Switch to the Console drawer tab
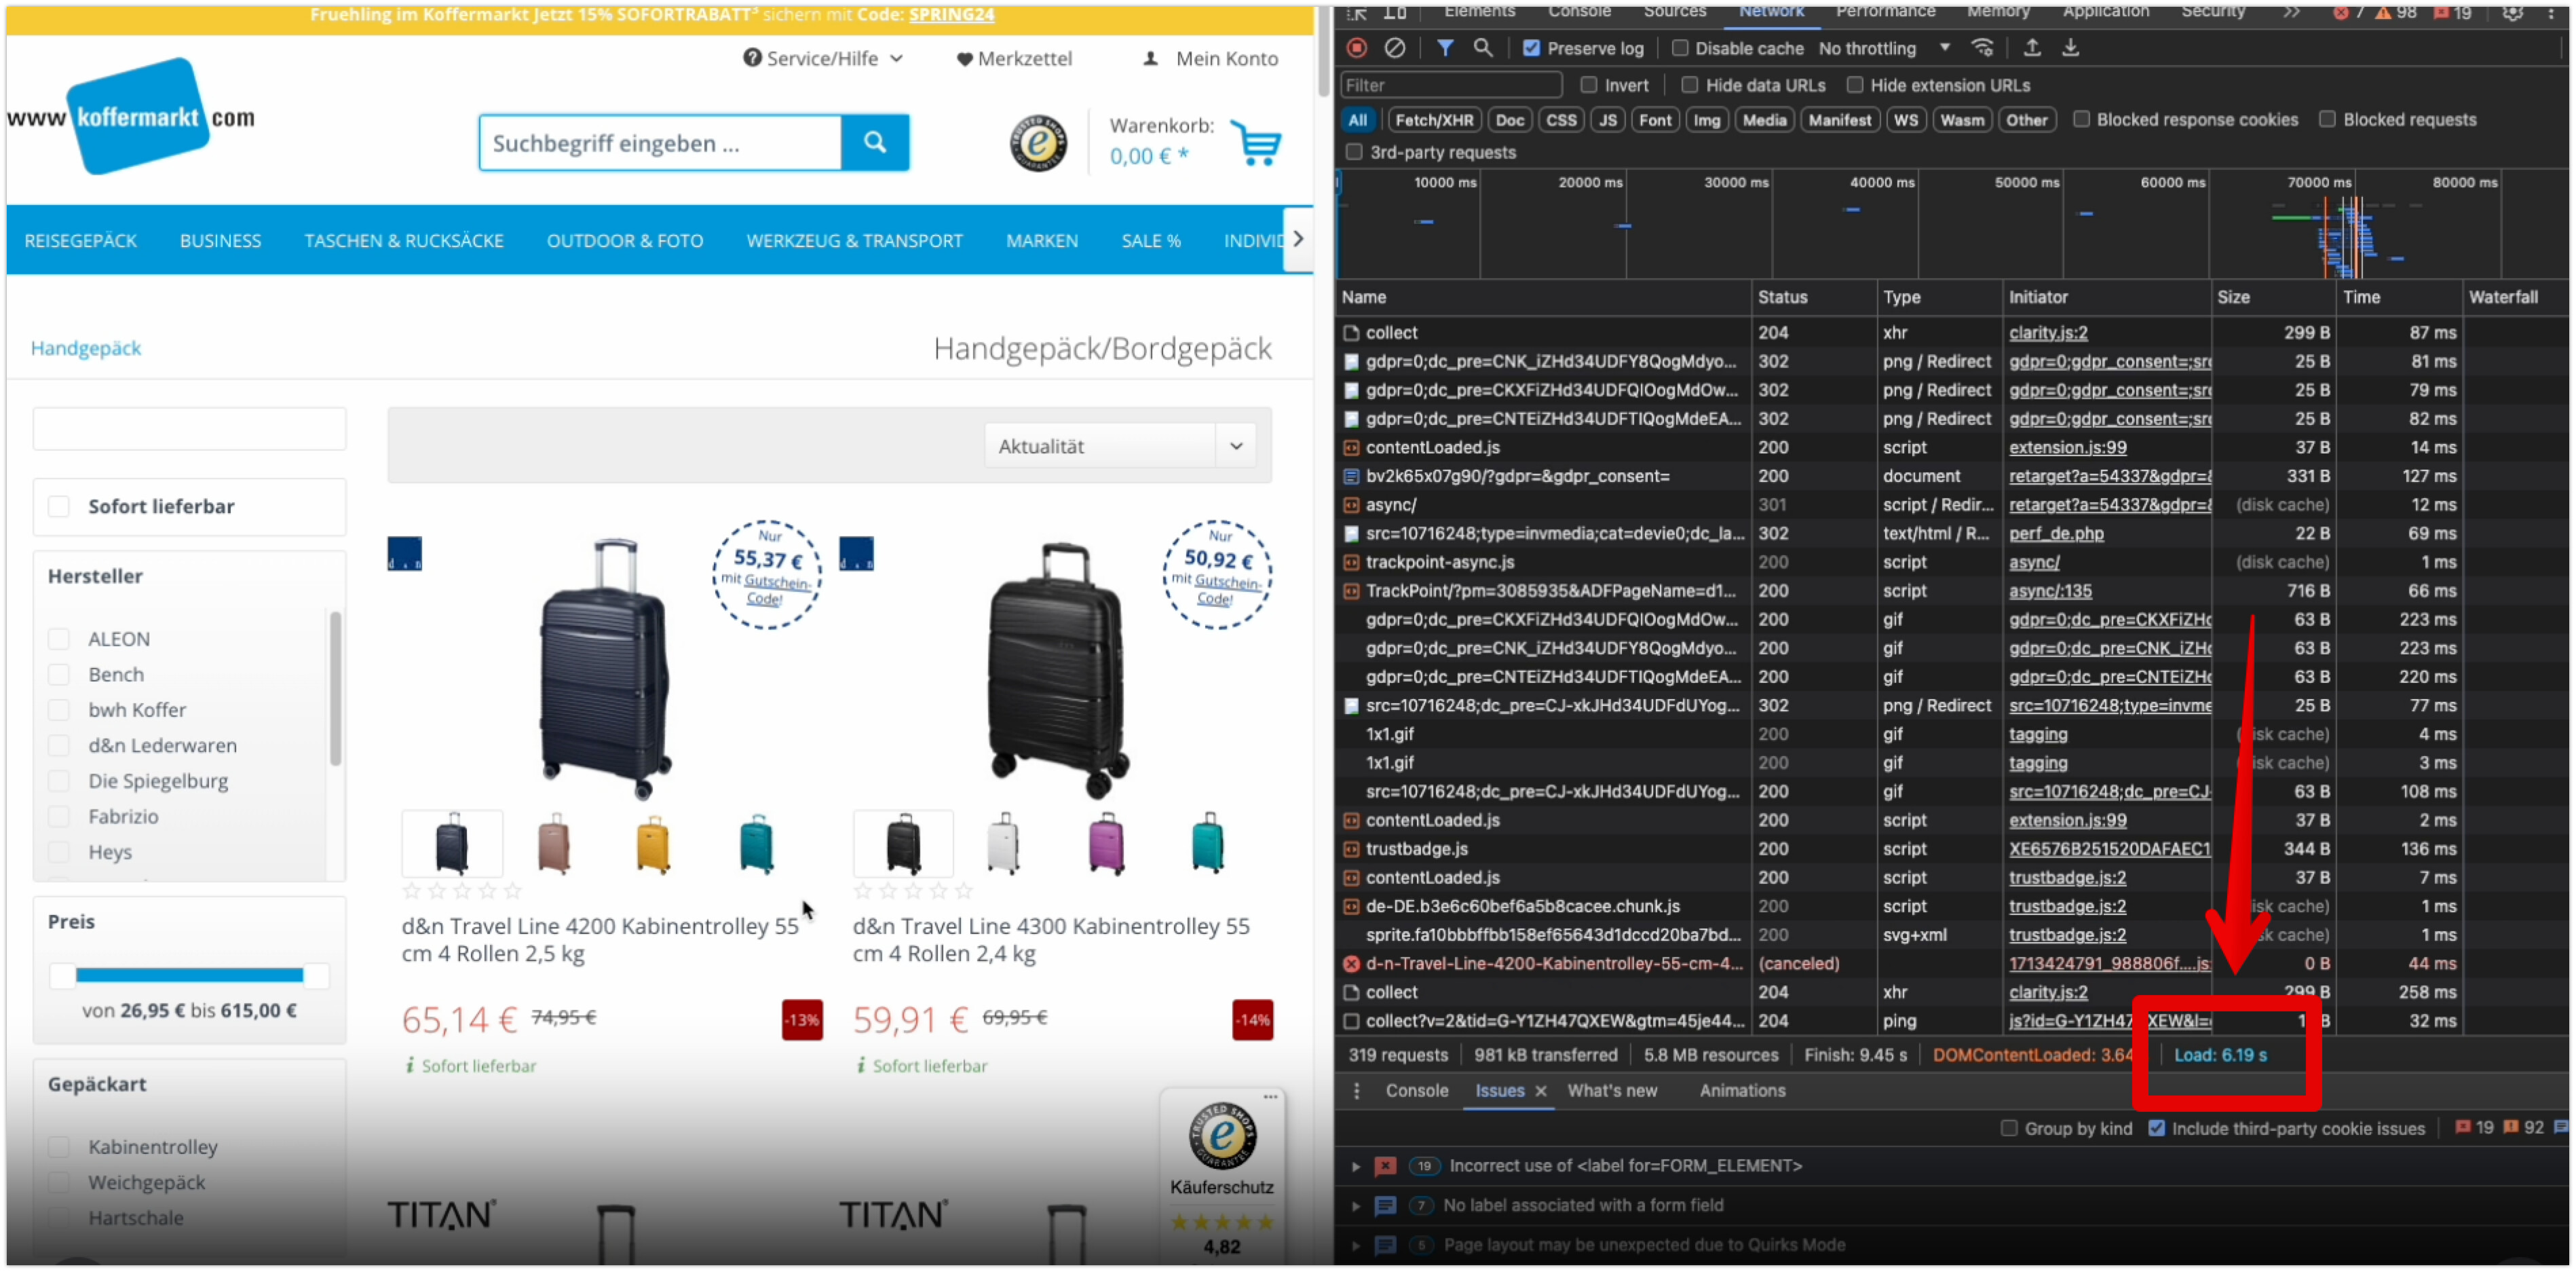The width and height of the screenshot is (2576, 1272). pos(1416,1091)
